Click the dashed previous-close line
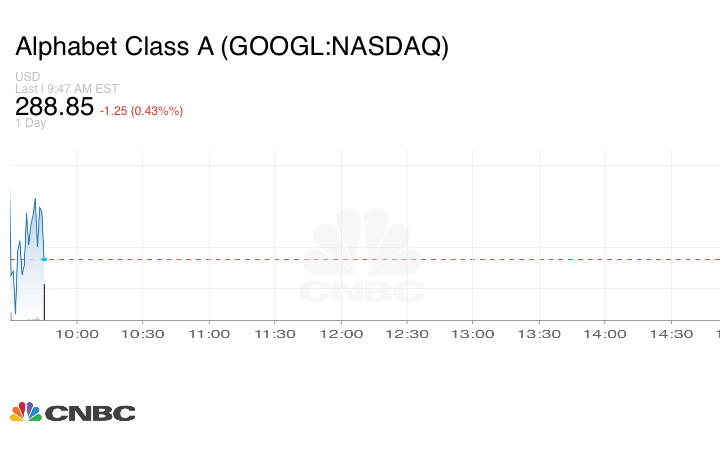 (400, 259)
